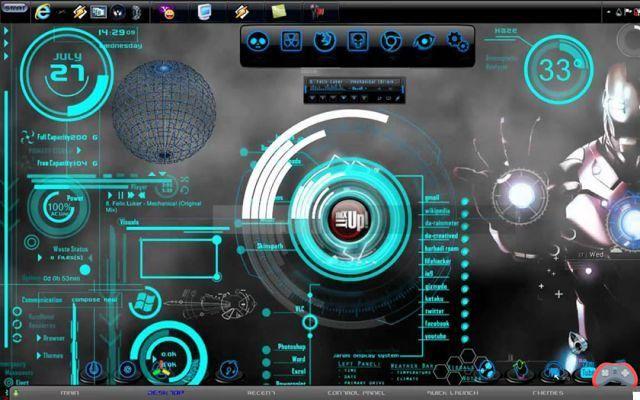Click the Windows logo orb

coord(144,302)
